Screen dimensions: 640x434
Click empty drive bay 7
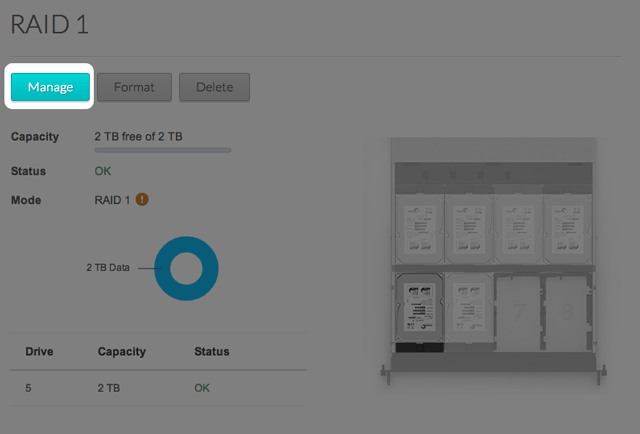pos(518,311)
